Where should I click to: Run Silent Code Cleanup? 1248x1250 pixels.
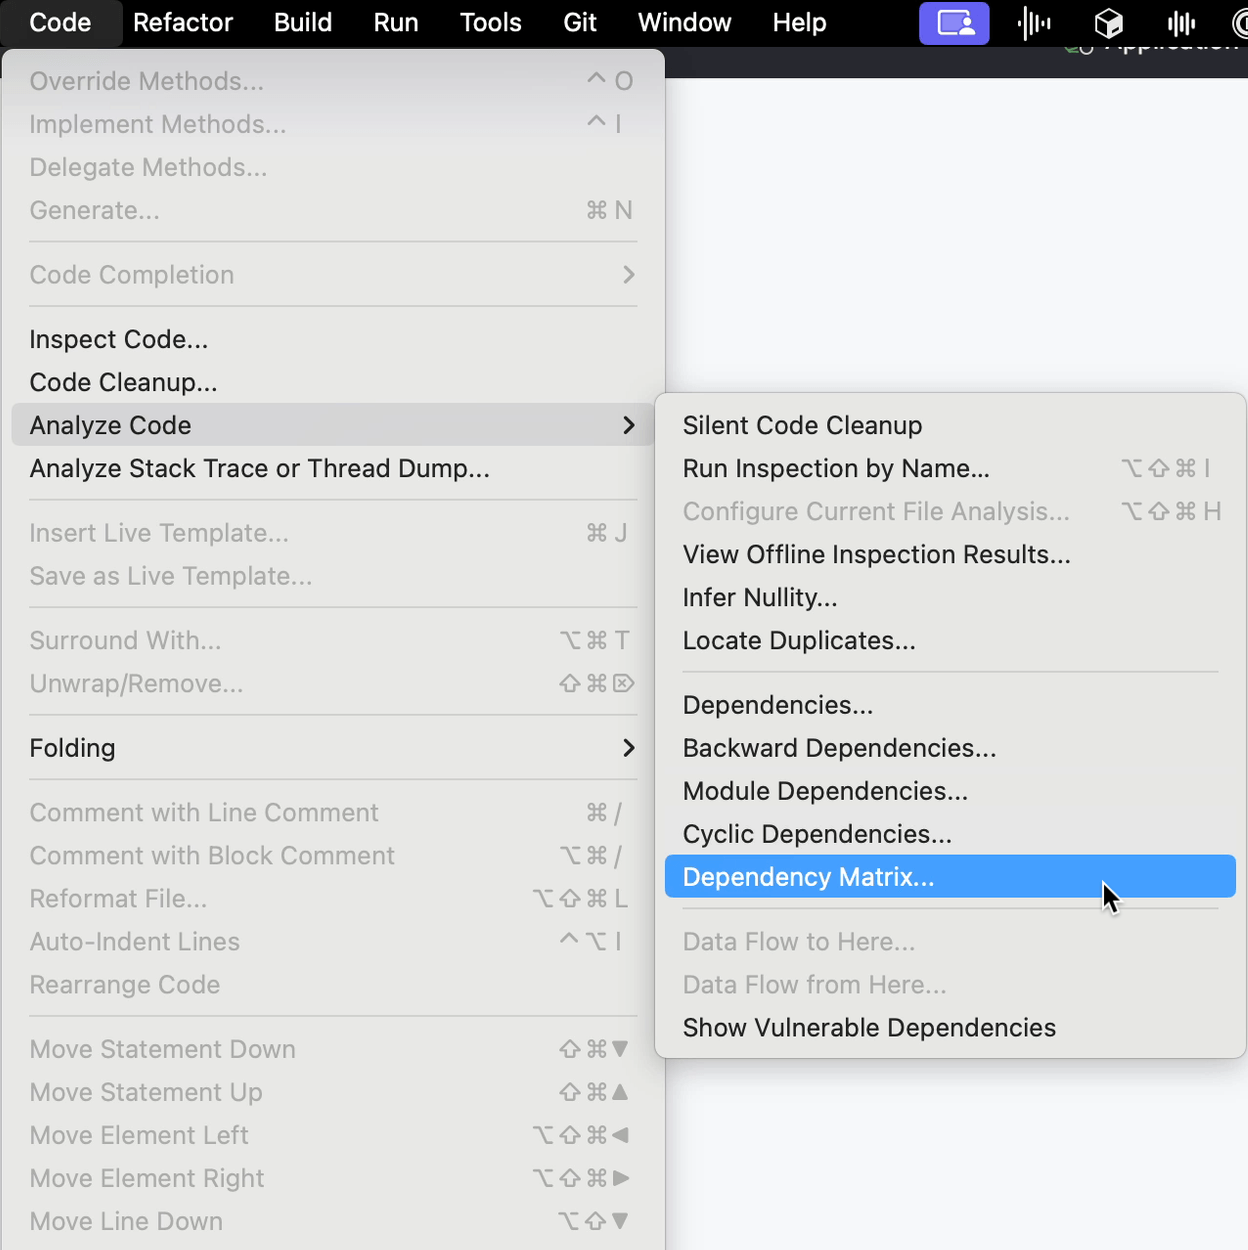[x=802, y=426]
